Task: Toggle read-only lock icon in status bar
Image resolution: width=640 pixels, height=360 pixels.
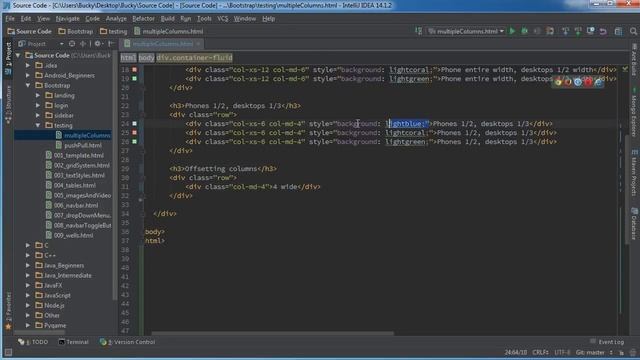Action: coord(621,352)
